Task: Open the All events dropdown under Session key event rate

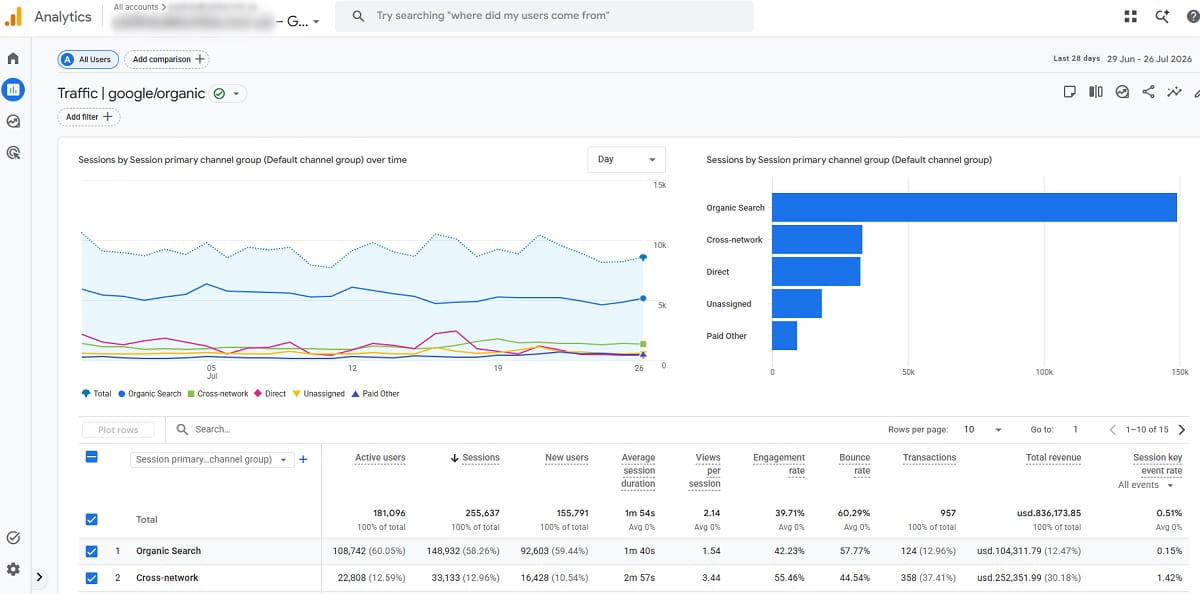Action: [x=1145, y=485]
